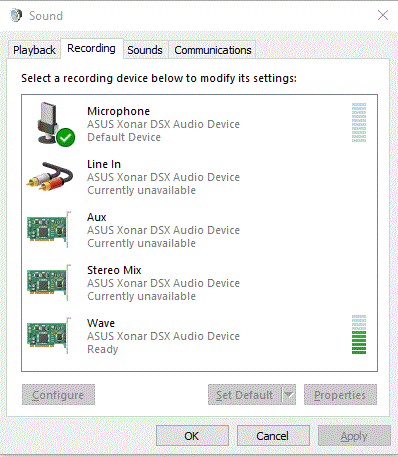Click the Apply button

[x=354, y=436]
